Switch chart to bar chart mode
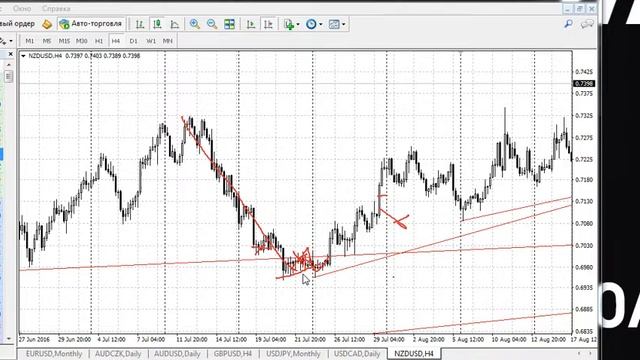The image size is (640, 360). tap(140, 24)
